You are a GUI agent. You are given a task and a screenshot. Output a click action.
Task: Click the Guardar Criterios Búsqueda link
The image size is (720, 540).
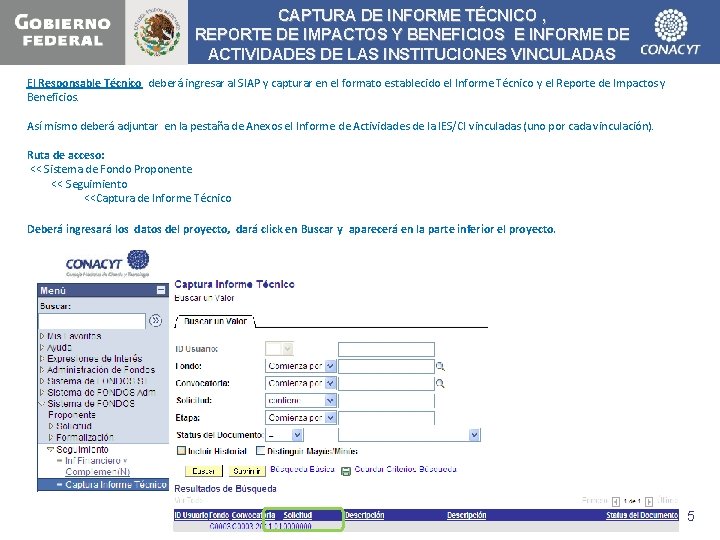click(405, 469)
